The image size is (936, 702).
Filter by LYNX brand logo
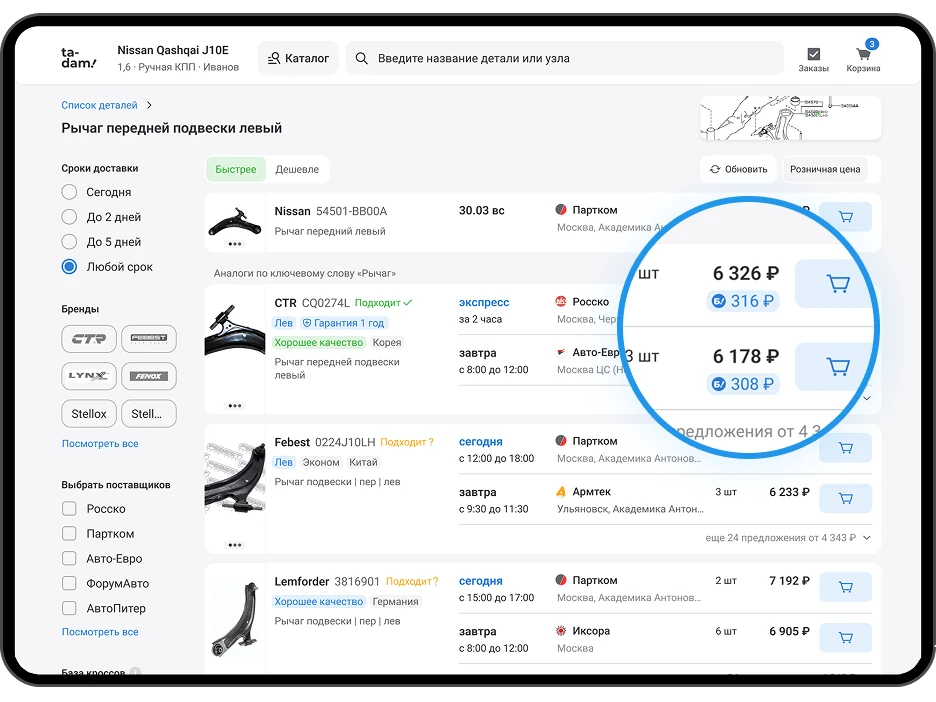89,376
